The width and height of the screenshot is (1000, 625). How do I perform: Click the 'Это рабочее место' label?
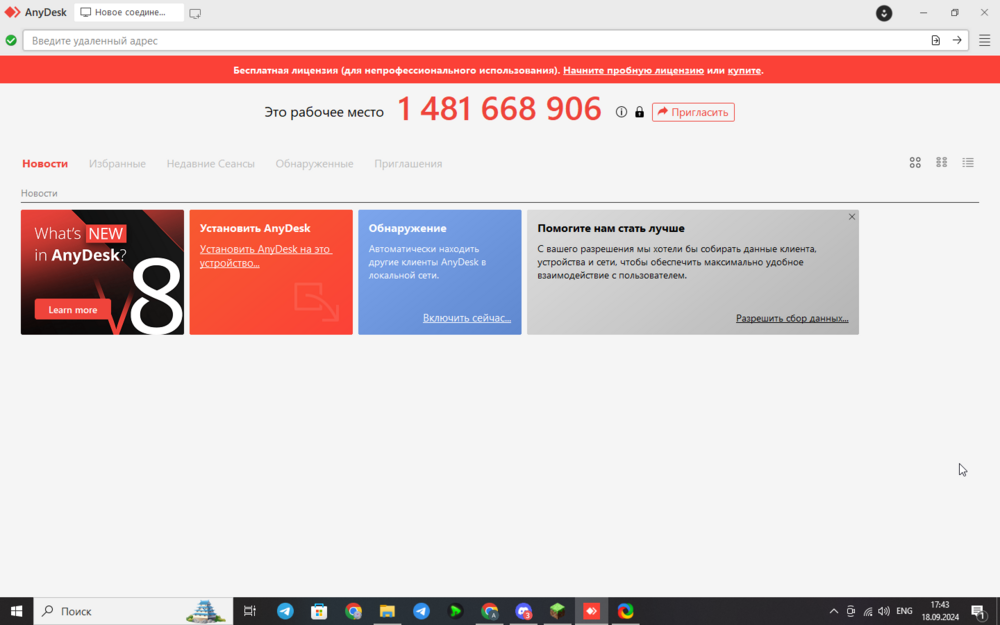(324, 112)
